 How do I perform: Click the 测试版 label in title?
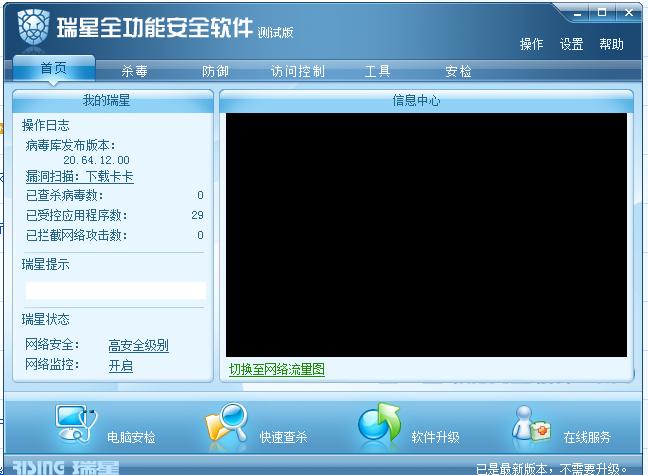[x=275, y=33]
